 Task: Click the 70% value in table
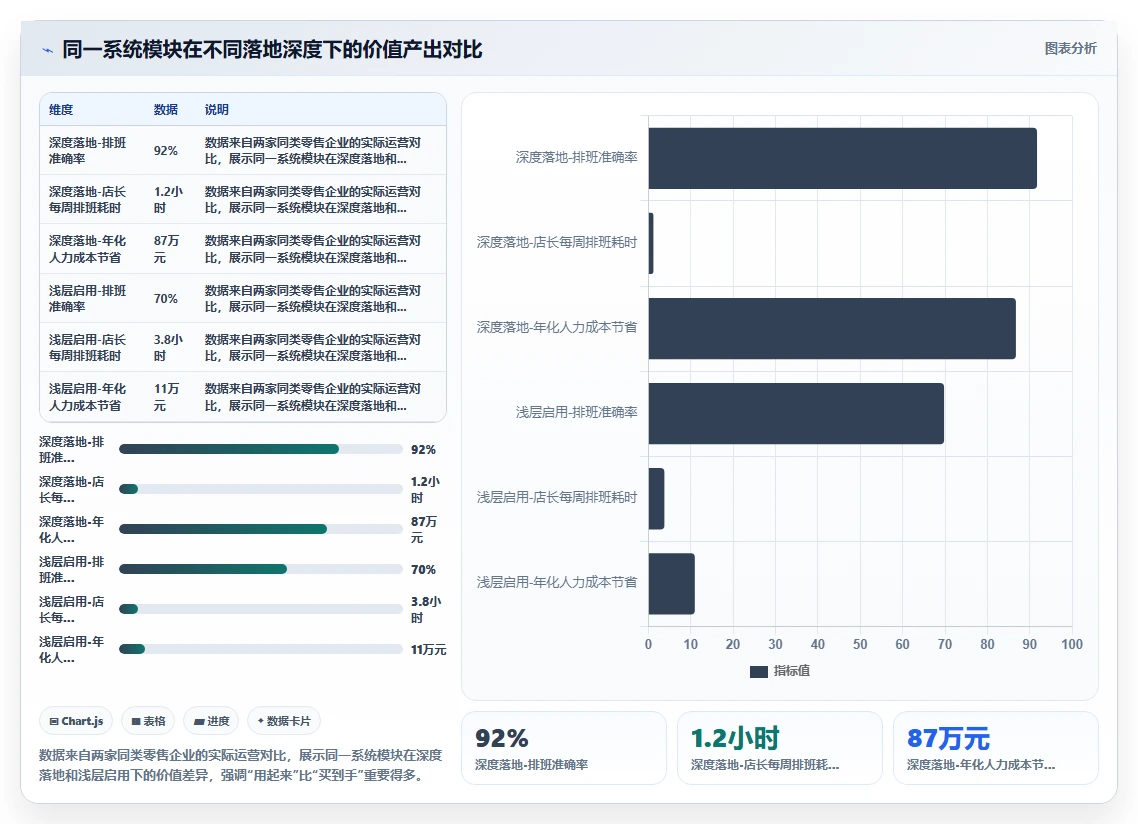click(x=165, y=299)
